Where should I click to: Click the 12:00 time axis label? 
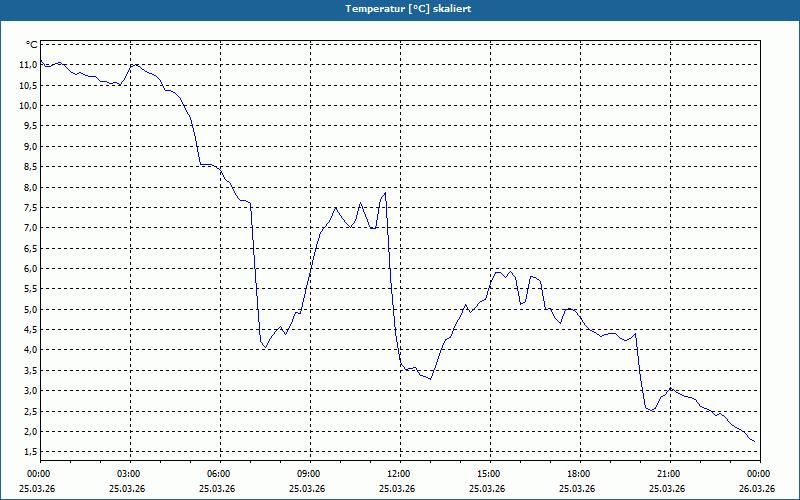pyautogui.click(x=400, y=474)
